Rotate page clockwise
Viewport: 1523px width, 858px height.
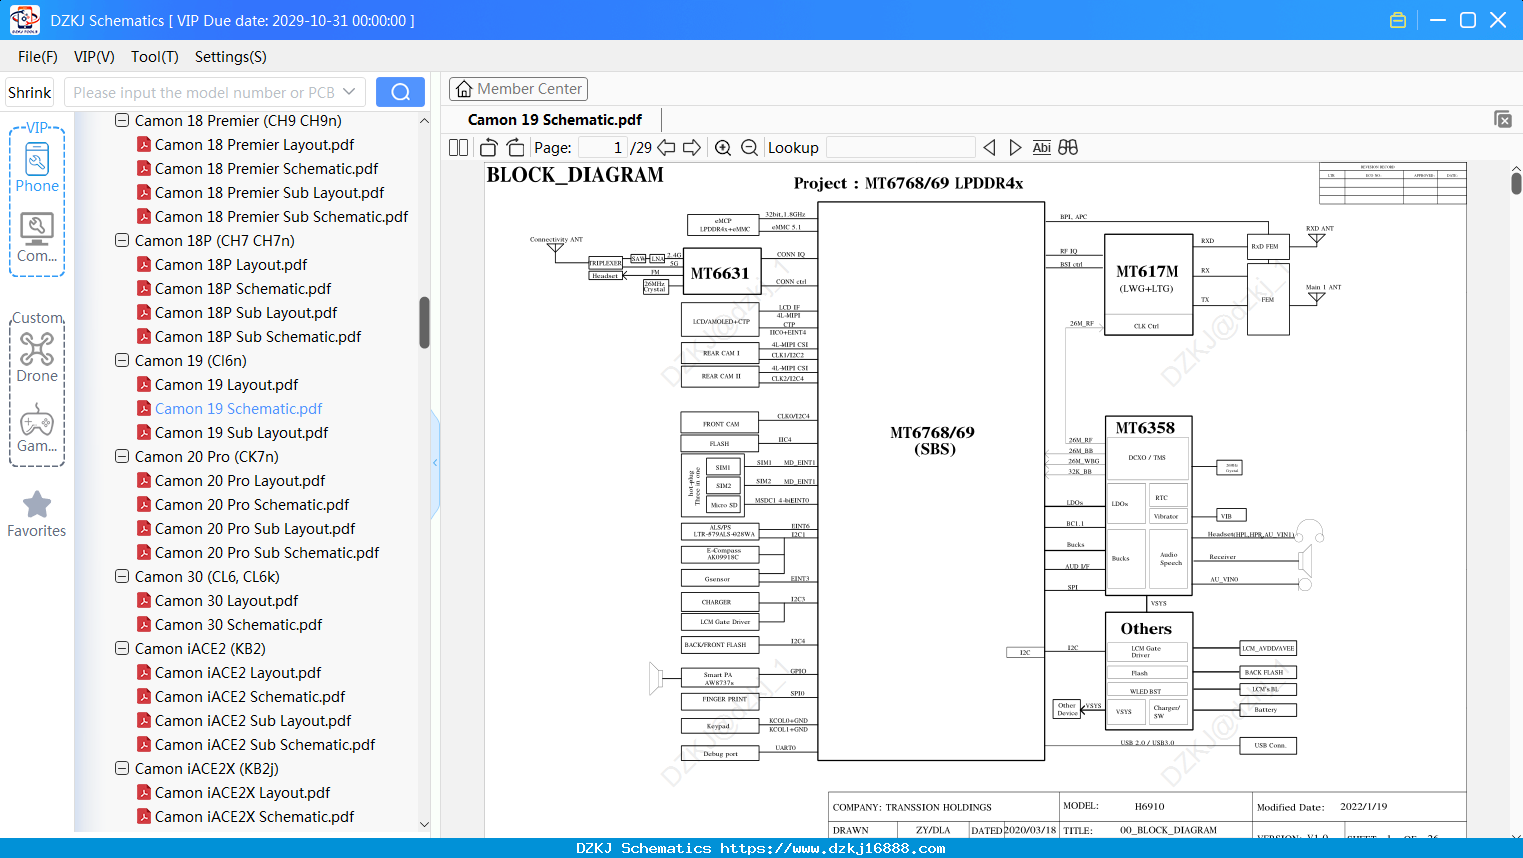point(515,148)
